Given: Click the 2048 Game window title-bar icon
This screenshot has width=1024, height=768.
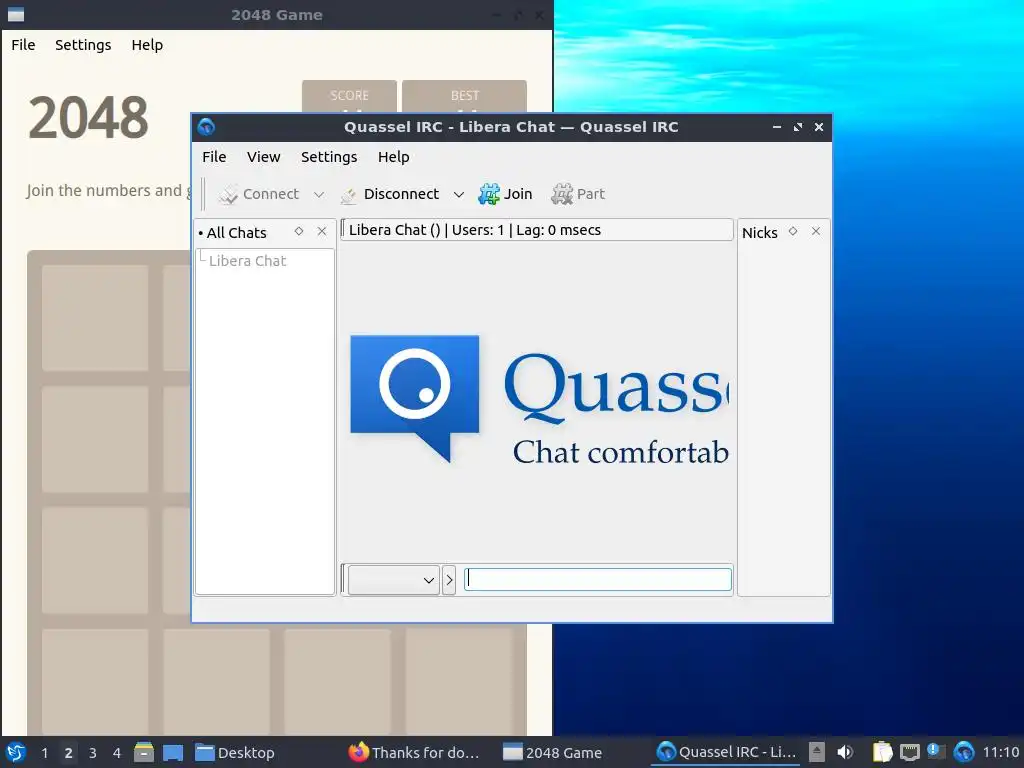Looking at the screenshot, I should (x=16, y=14).
